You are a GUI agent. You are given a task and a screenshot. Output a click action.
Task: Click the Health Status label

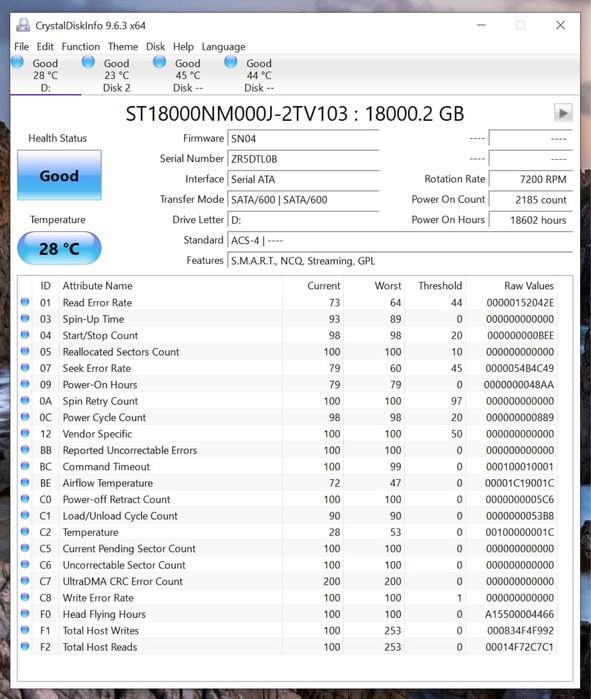click(x=57, y=138)
